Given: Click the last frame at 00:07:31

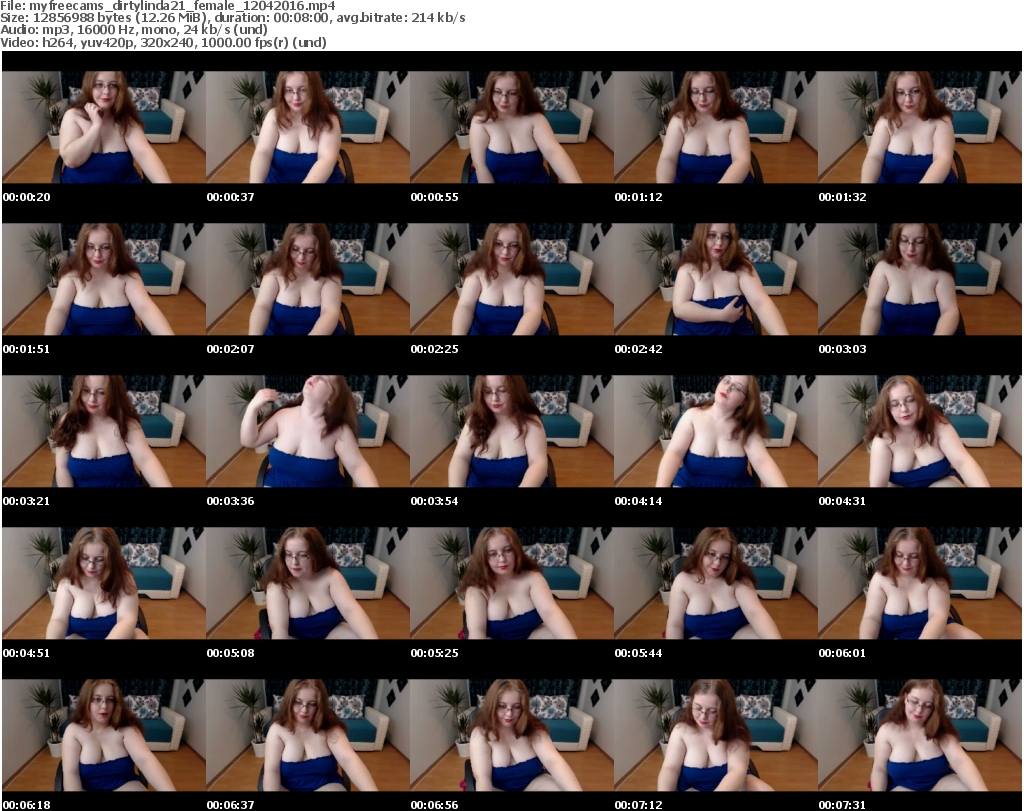Looking at the screenshot, I should [x=919, y=735].
